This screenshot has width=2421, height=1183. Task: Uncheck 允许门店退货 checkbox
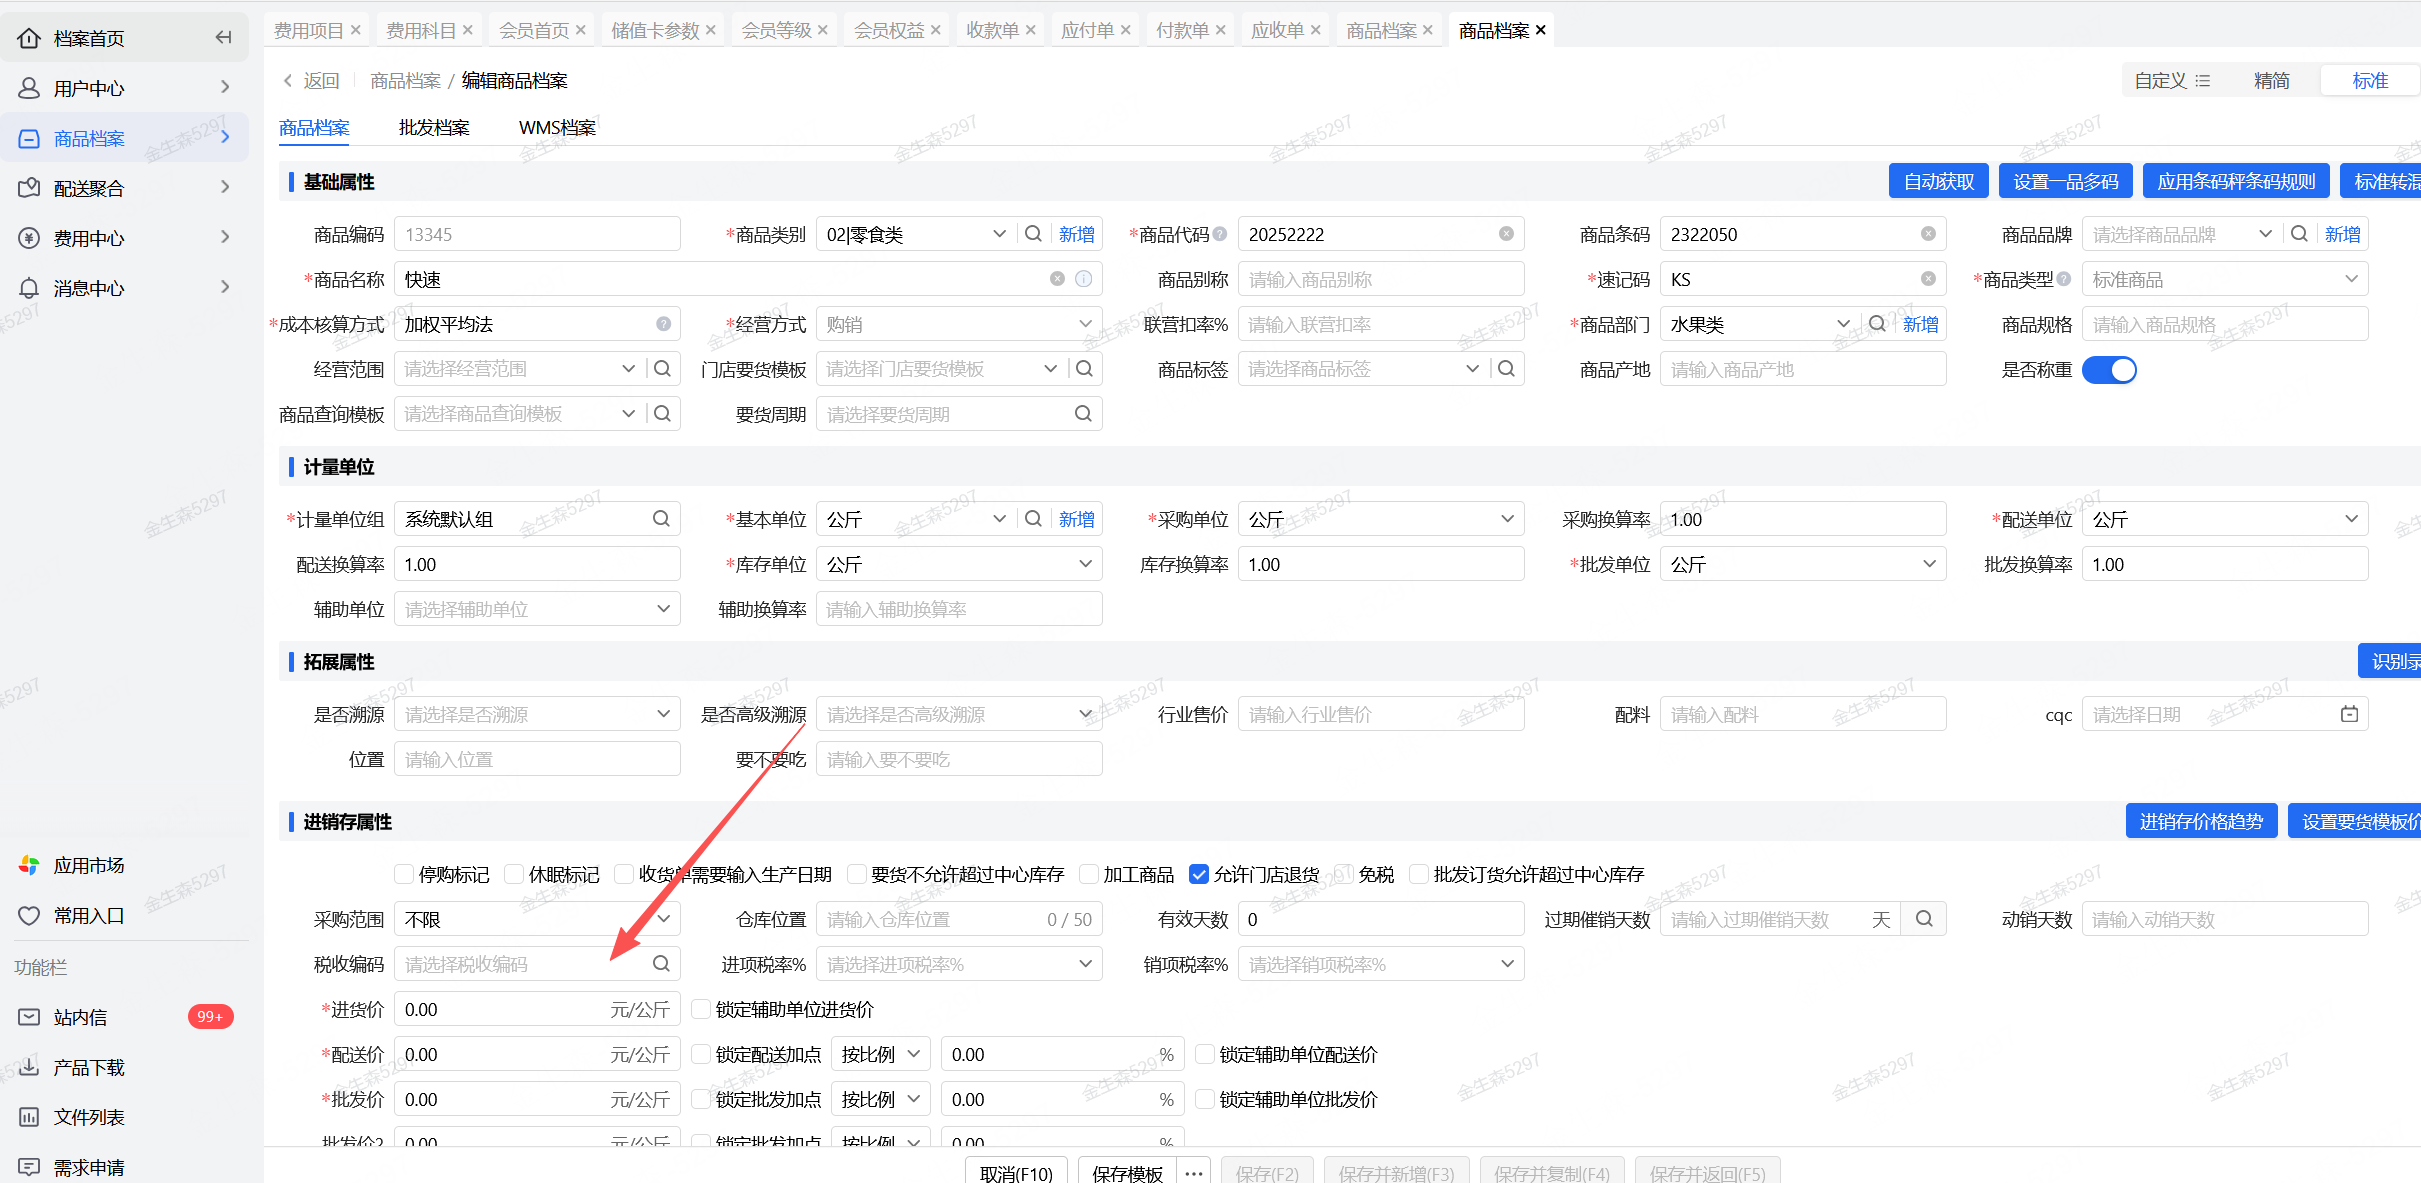coord(1198,875)
